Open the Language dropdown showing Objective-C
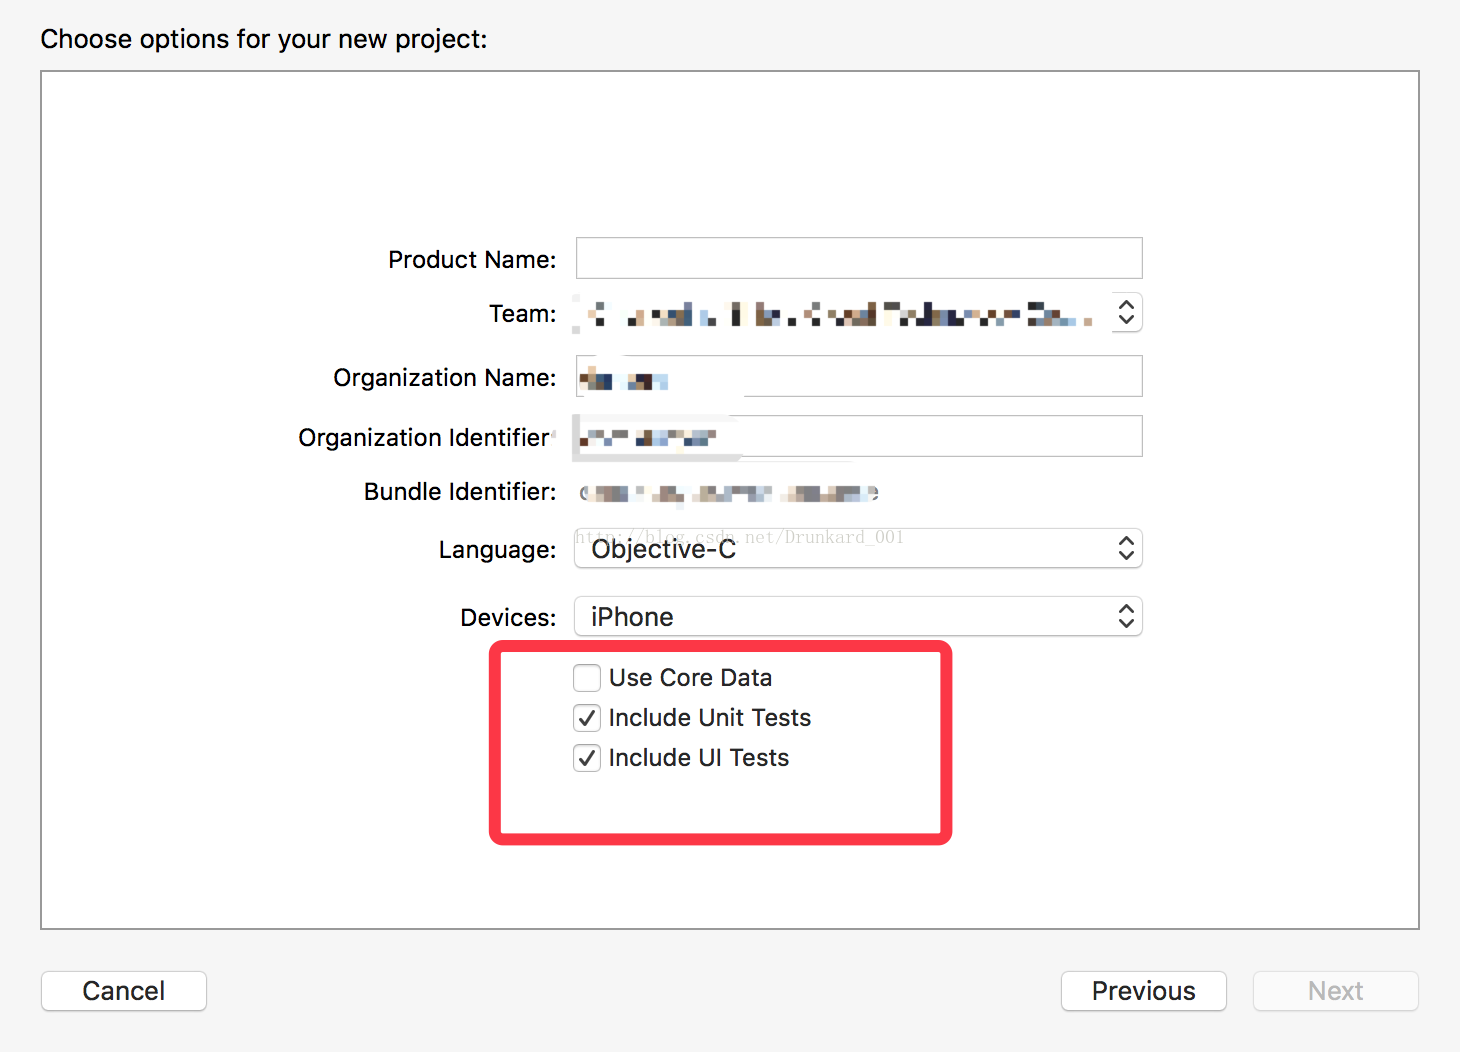1460x1052 pixels. [x=858, y=549]
